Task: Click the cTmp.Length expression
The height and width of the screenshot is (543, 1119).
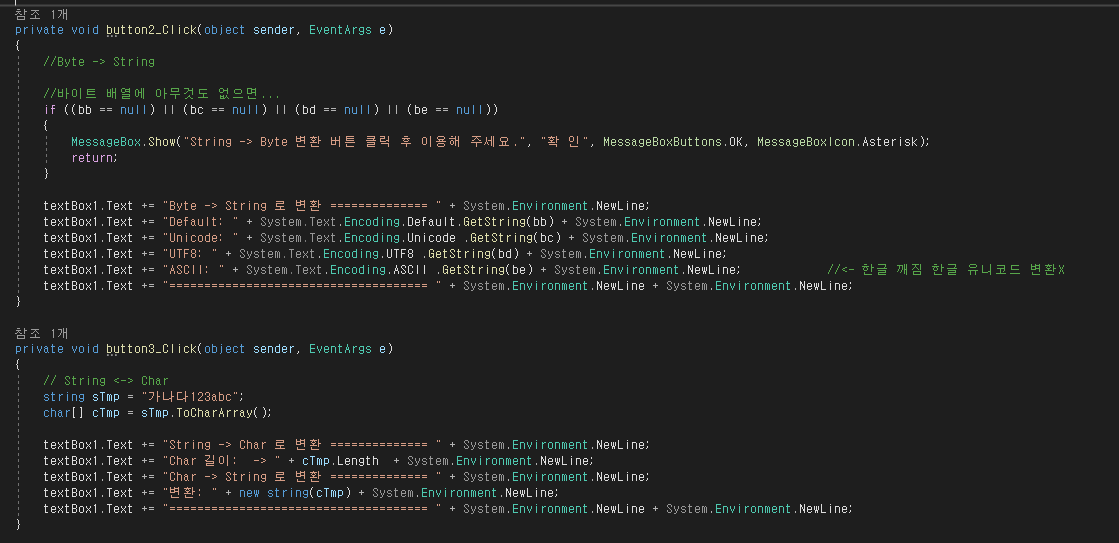Action: point(340,460)
